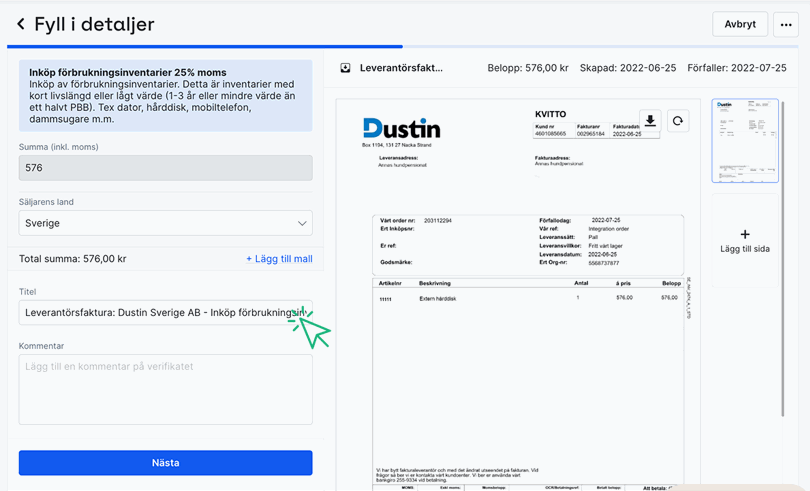
Task: Open the three-dots more options menu
Action: (785, 25)
